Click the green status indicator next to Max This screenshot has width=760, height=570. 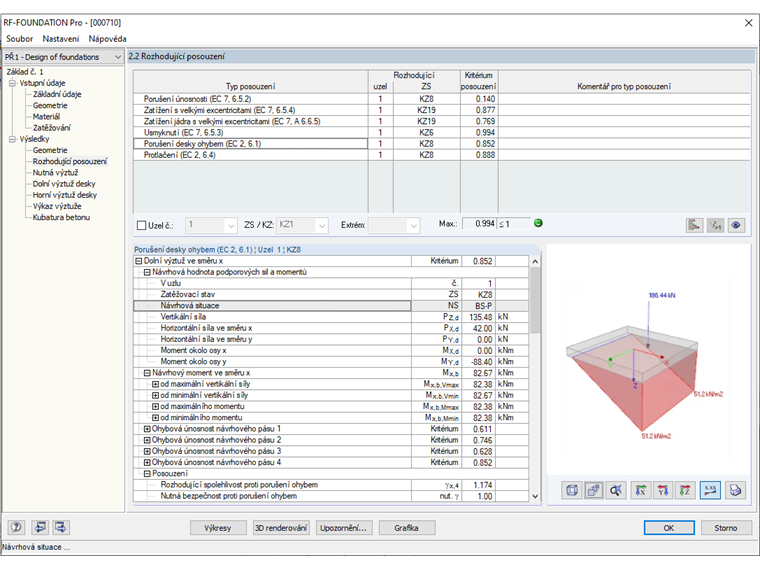[x=538, y=223]
